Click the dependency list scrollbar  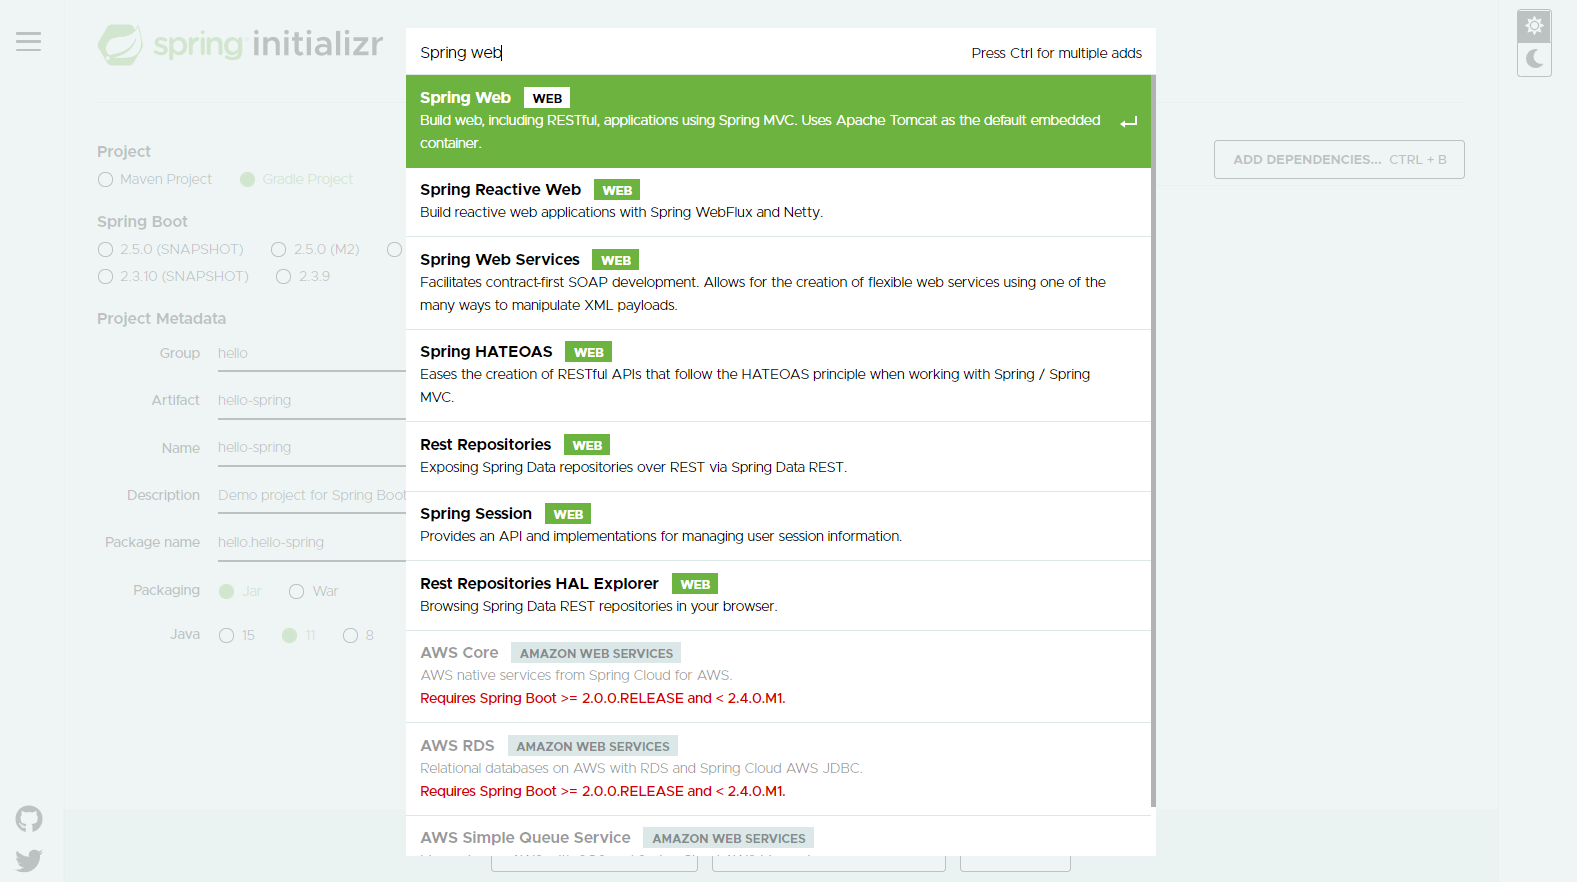tap(1153, 441)
